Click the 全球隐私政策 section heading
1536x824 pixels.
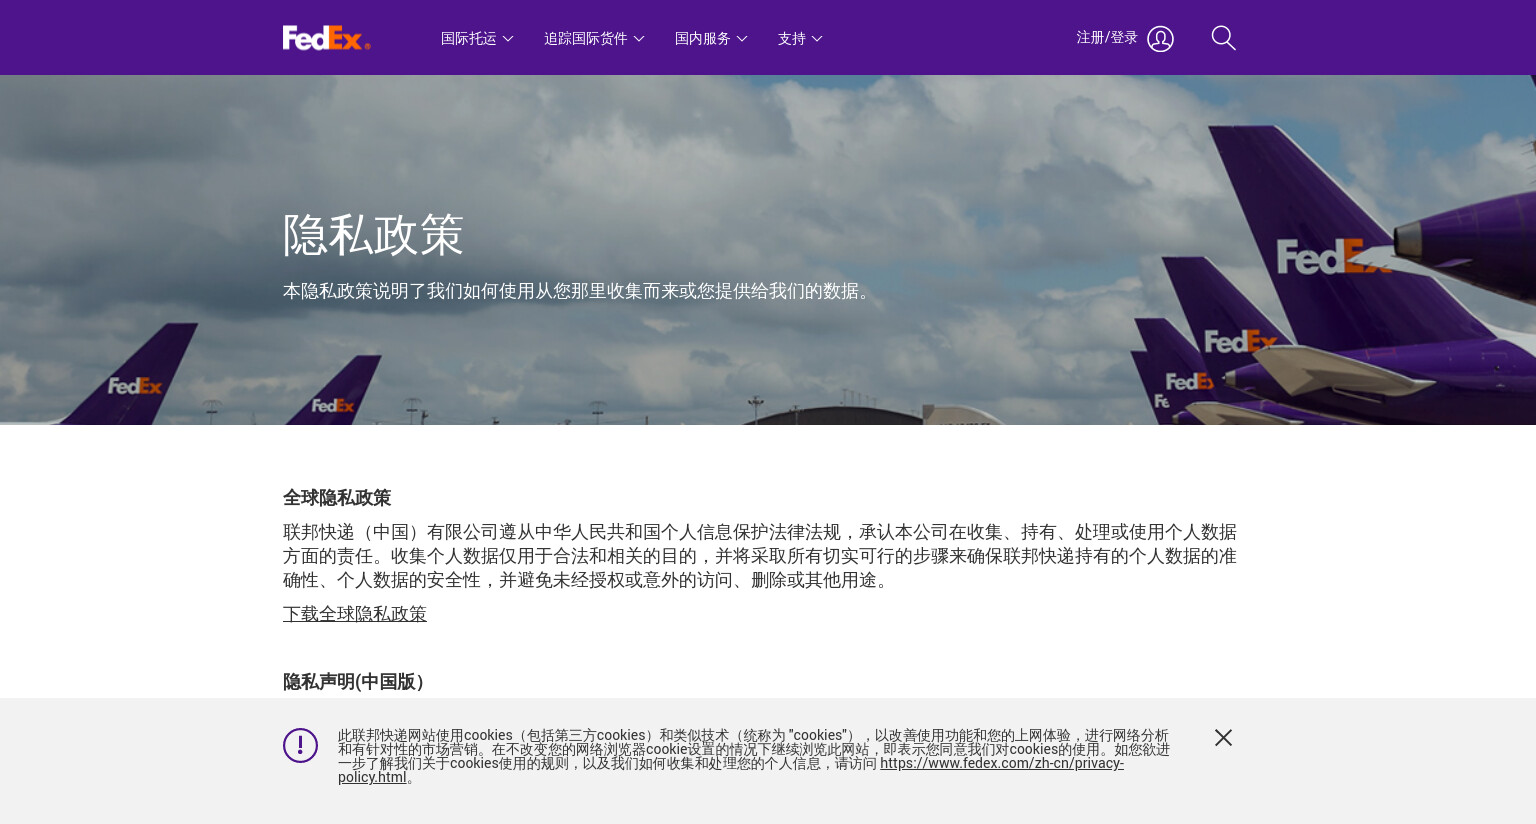pos(337,498)
